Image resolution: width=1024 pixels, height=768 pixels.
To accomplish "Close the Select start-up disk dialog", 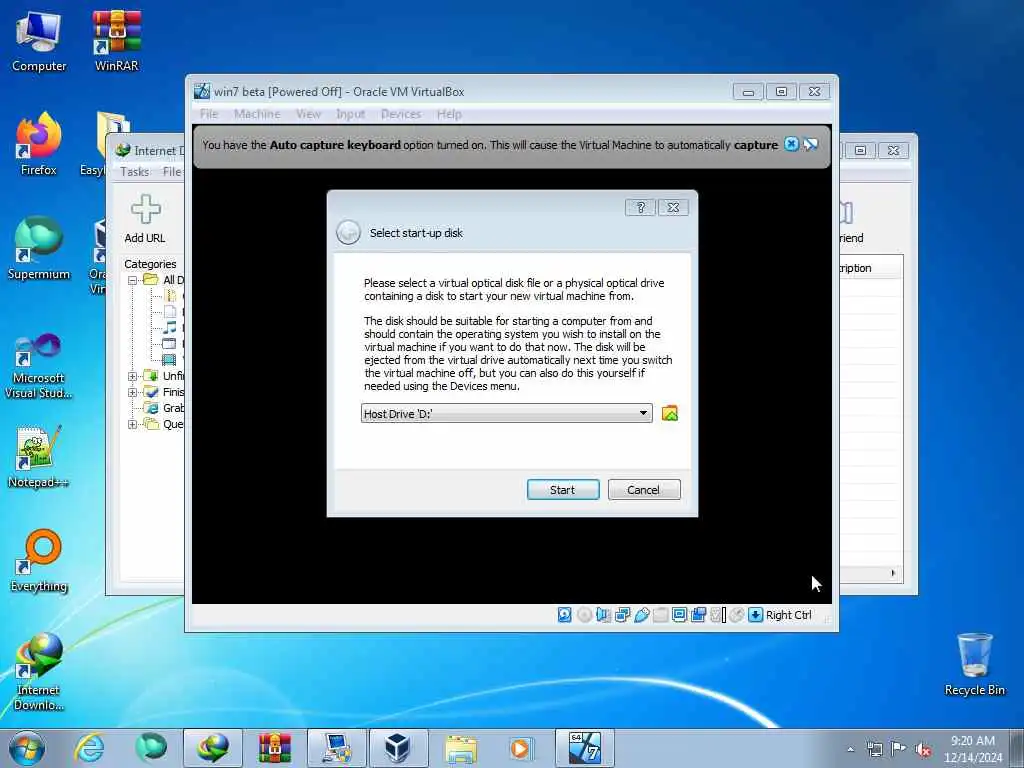I will (x=673, y=207).
